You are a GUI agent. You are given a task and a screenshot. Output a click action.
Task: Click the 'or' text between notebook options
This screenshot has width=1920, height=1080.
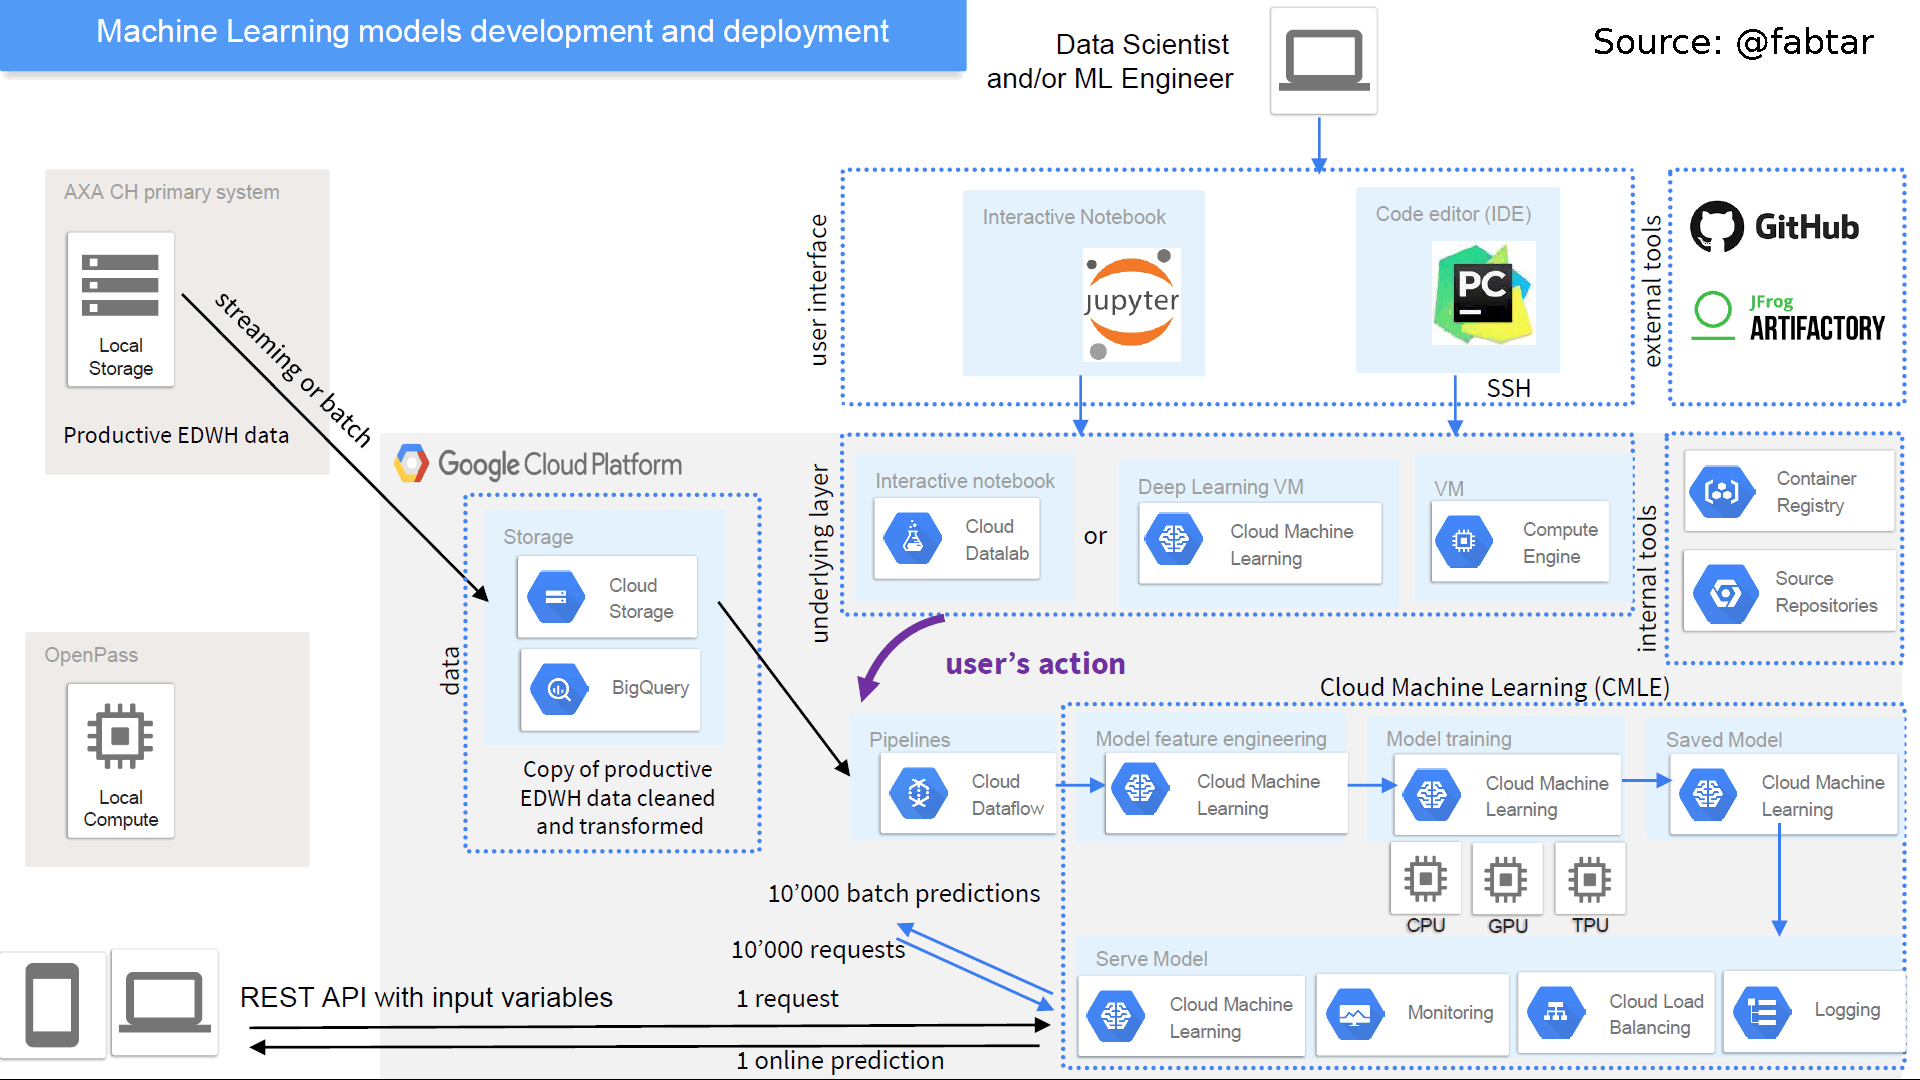(x=1095, y=537)
